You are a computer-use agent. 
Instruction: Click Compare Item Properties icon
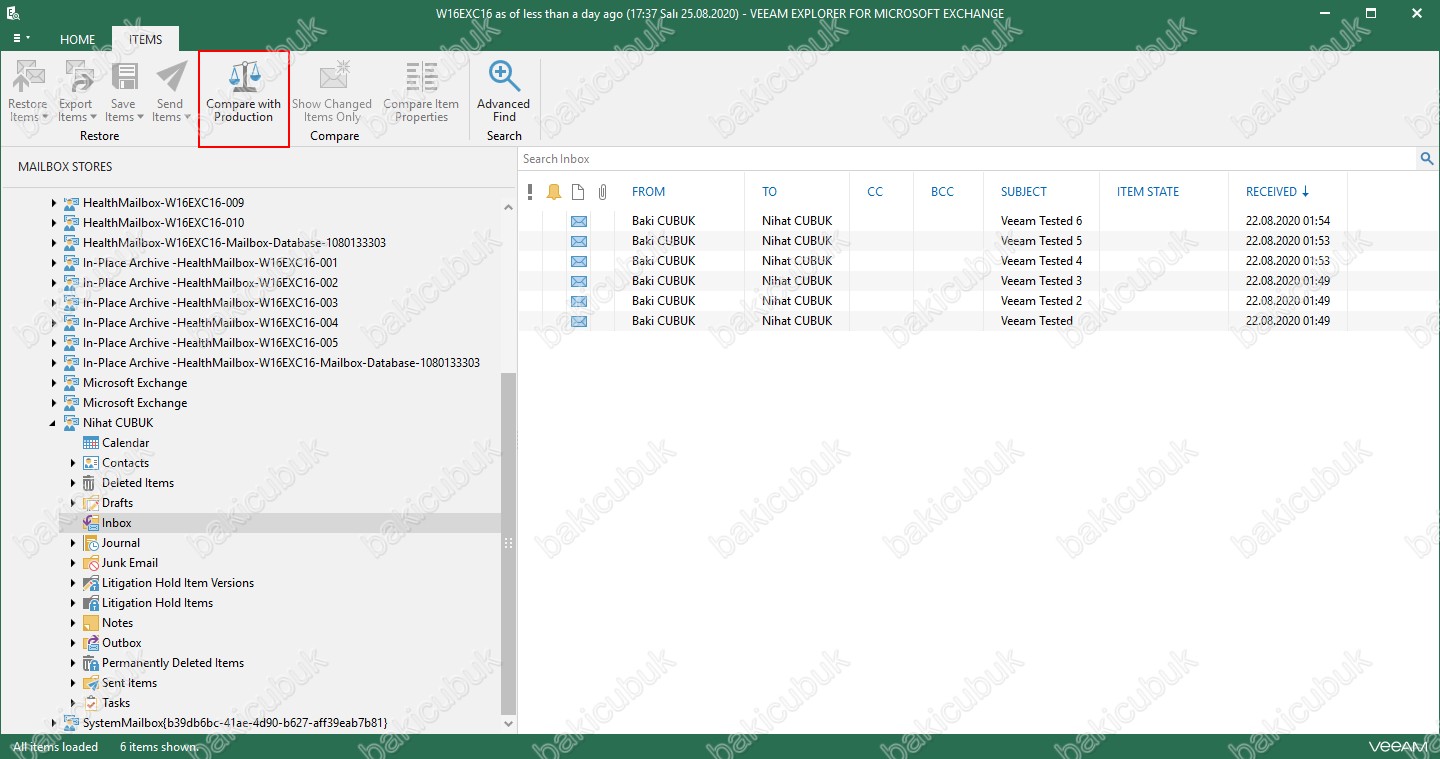click(421, 77)
